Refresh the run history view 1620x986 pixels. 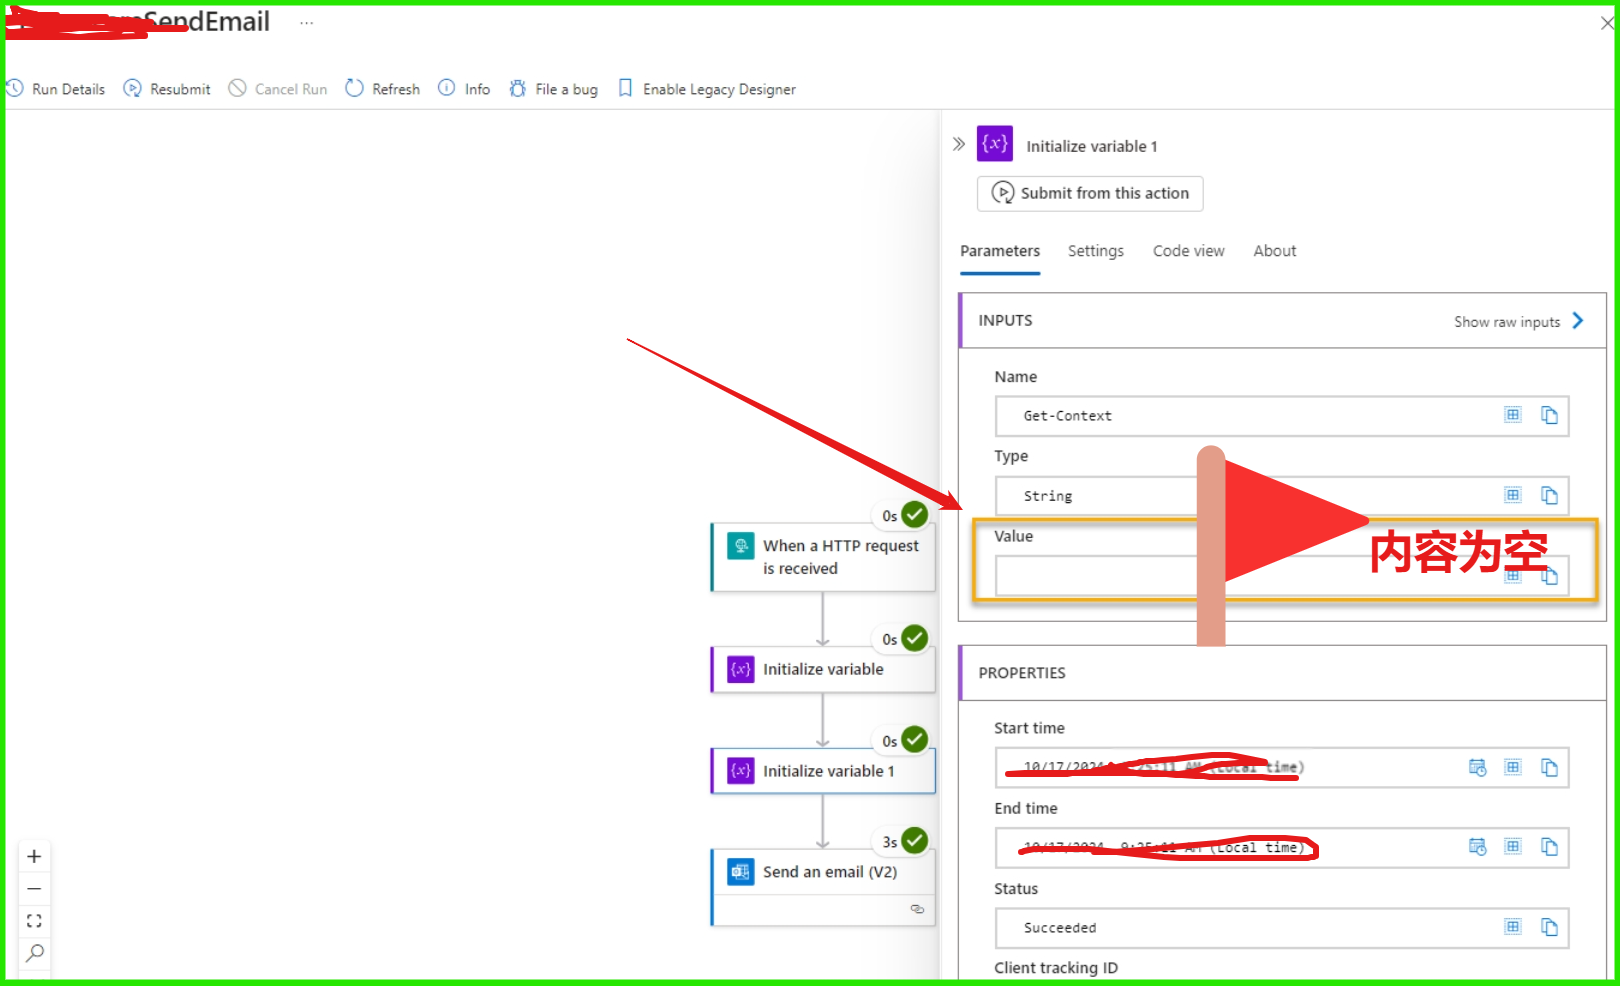pos(383,89)
